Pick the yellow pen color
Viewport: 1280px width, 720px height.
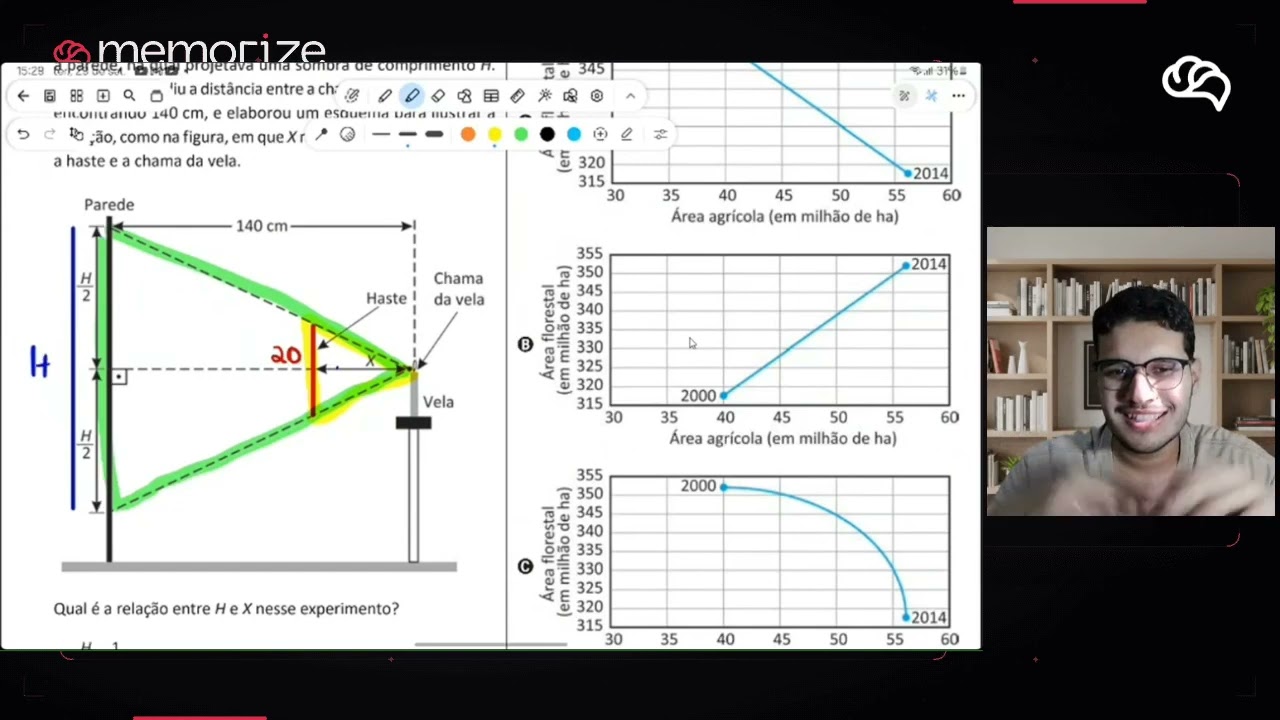(494, 134)
